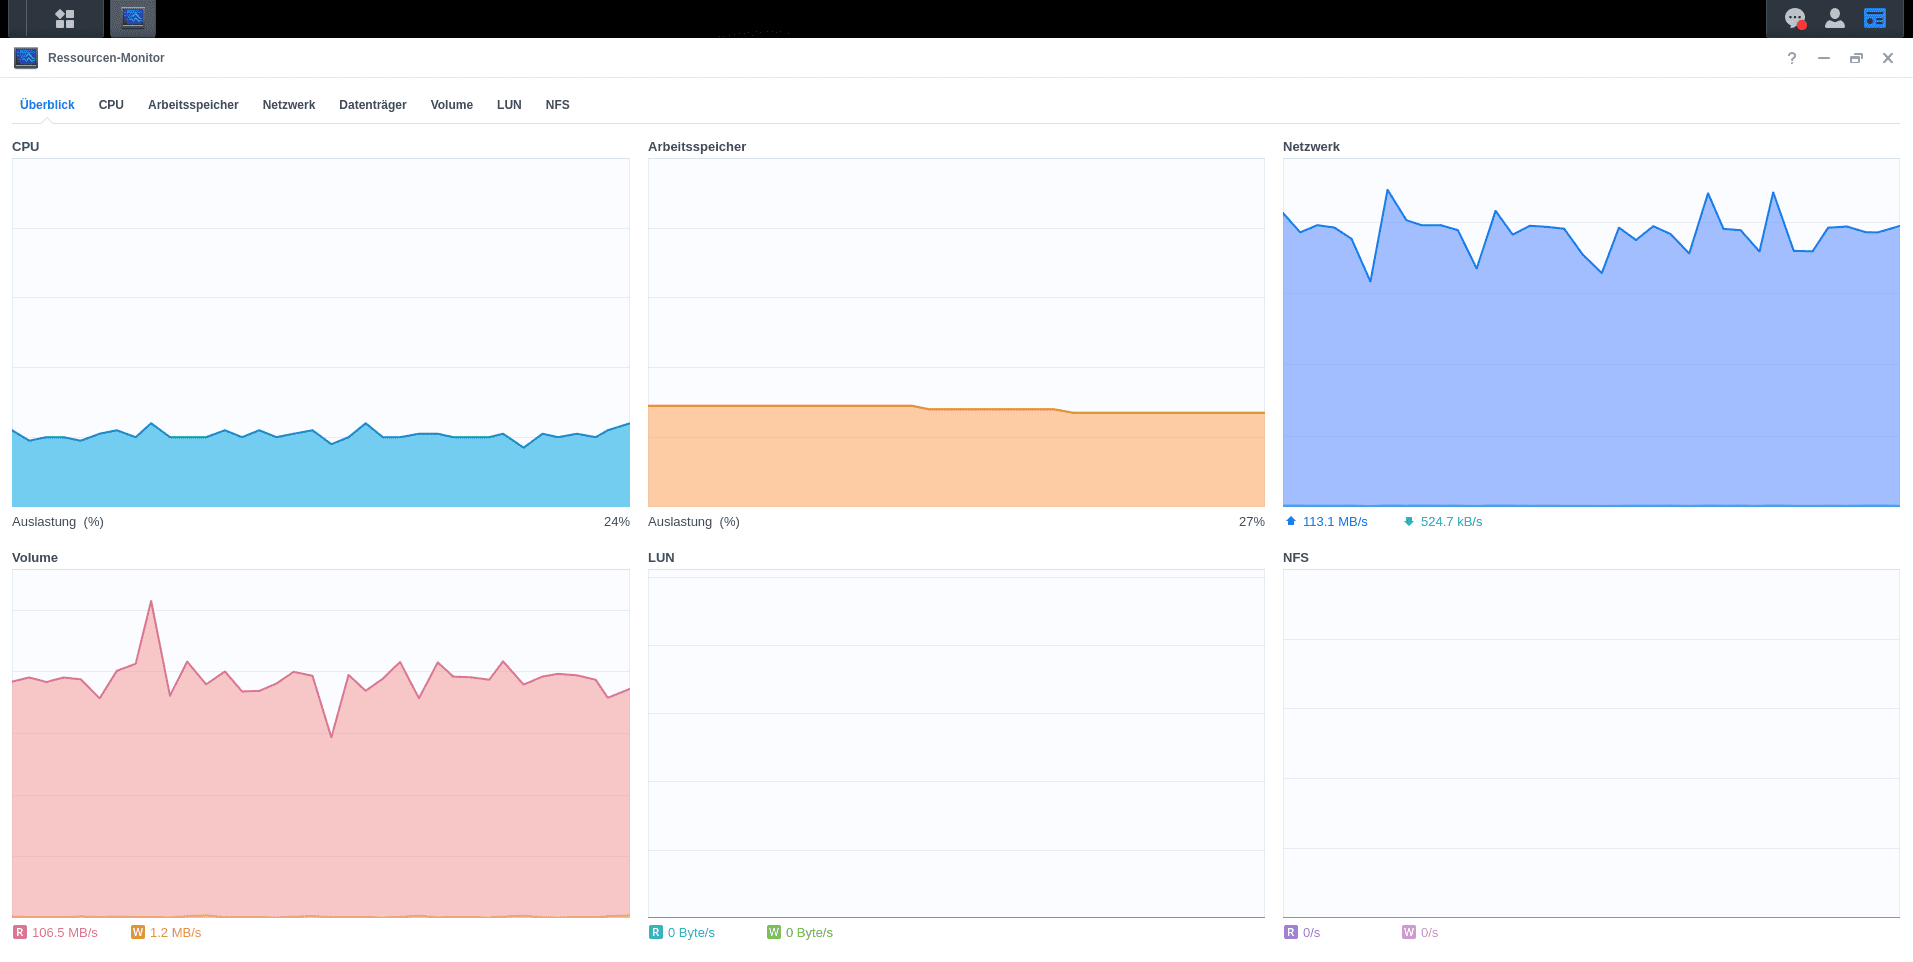Click the LUN panel heading
Viewport: 1913px width, 962px height.
[x=661, y=558]
